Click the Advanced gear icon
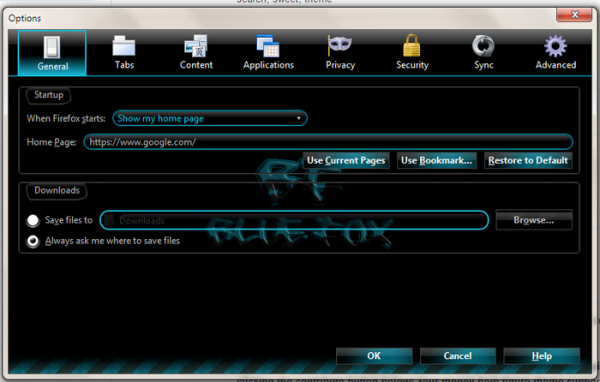 click(555, 46)
